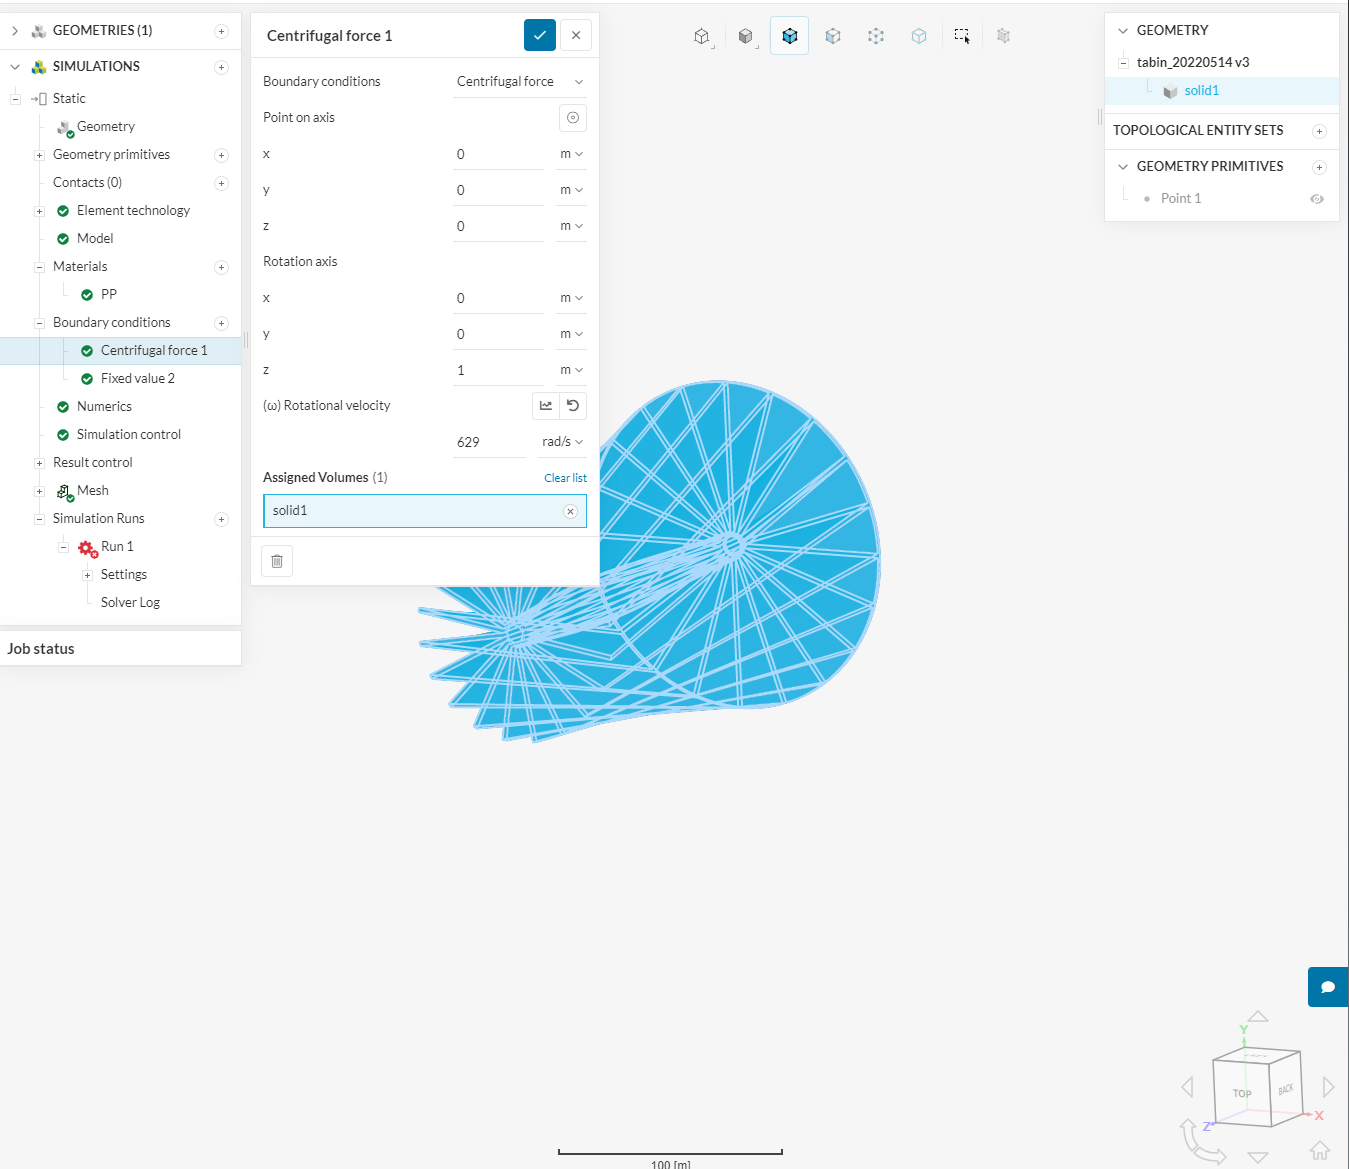Add a geometry primitive in right panel
1349x1169 pixels.
click(1319, 167)
